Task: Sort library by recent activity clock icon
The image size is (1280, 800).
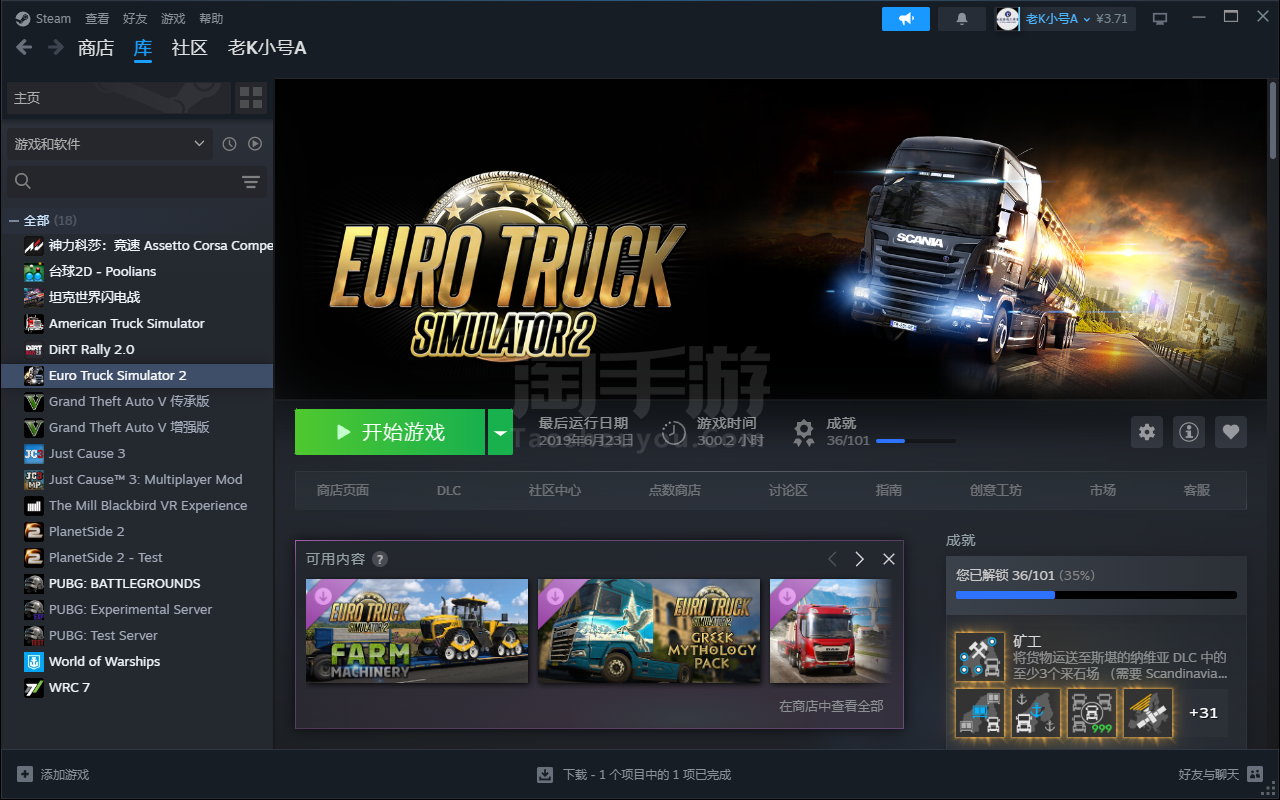Action: point(229,144)
